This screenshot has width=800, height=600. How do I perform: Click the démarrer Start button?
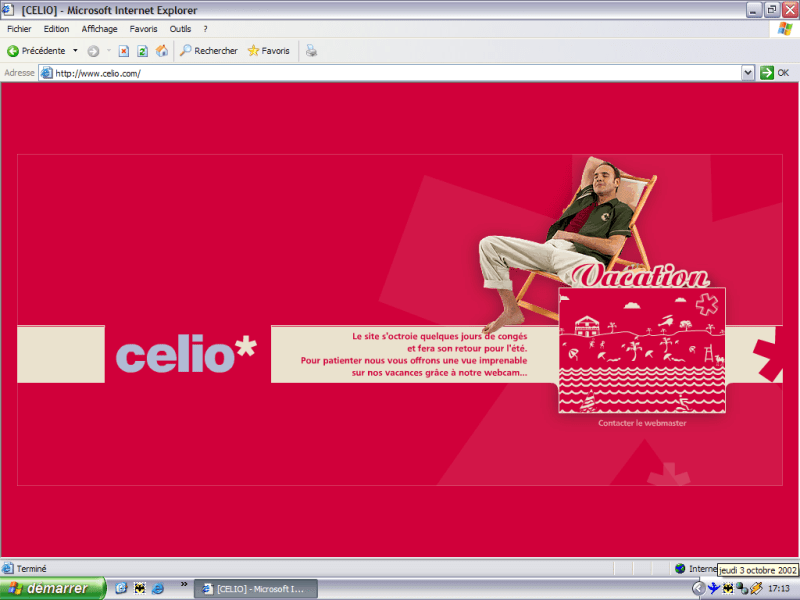tap(53, 588)
